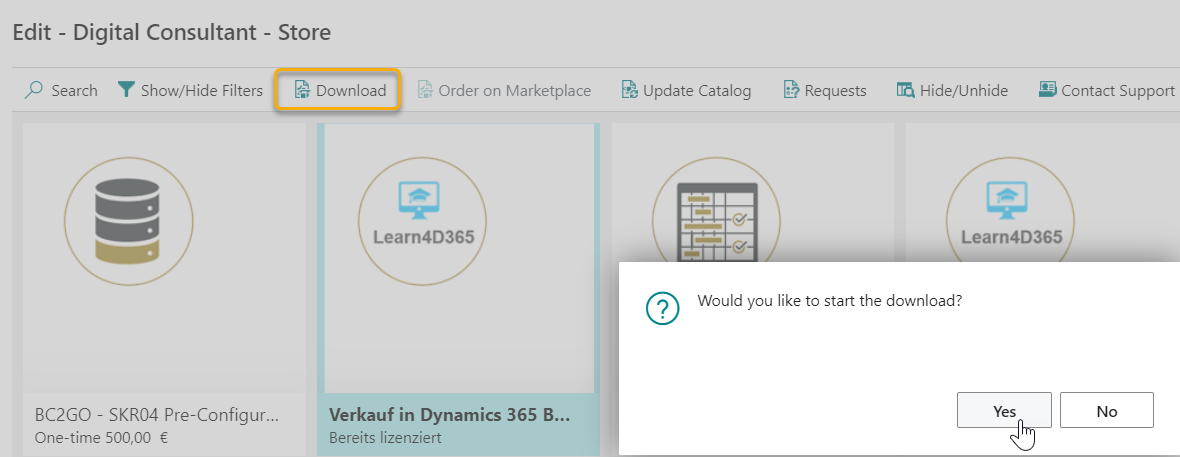Screen dimensions: 1180x457
Task: Click the funnel Show/Hide Filters icon
Action: click(x=126, y=90)
